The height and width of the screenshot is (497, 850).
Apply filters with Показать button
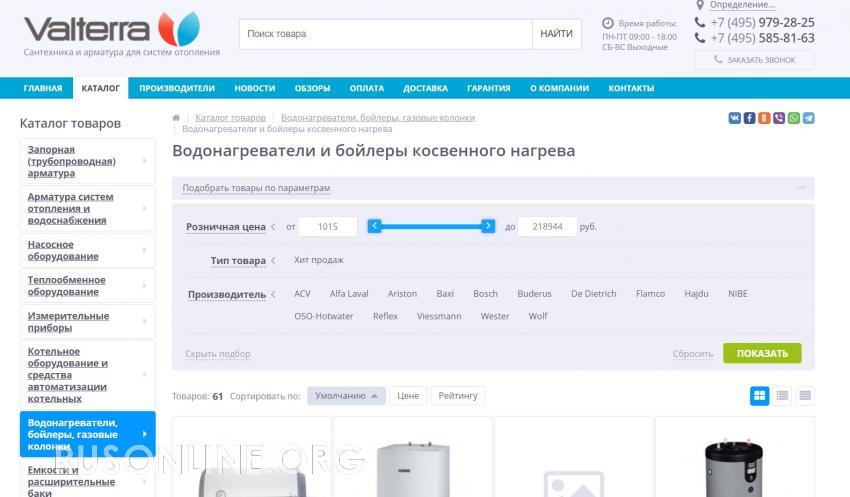762,353
